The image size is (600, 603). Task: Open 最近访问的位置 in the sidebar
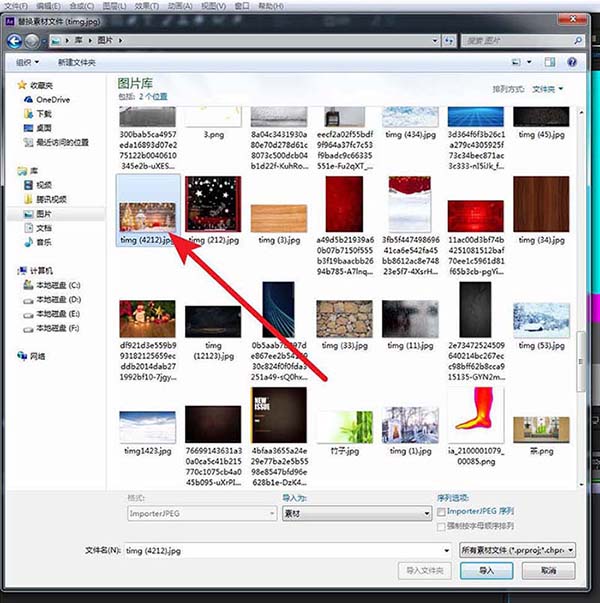56,142
